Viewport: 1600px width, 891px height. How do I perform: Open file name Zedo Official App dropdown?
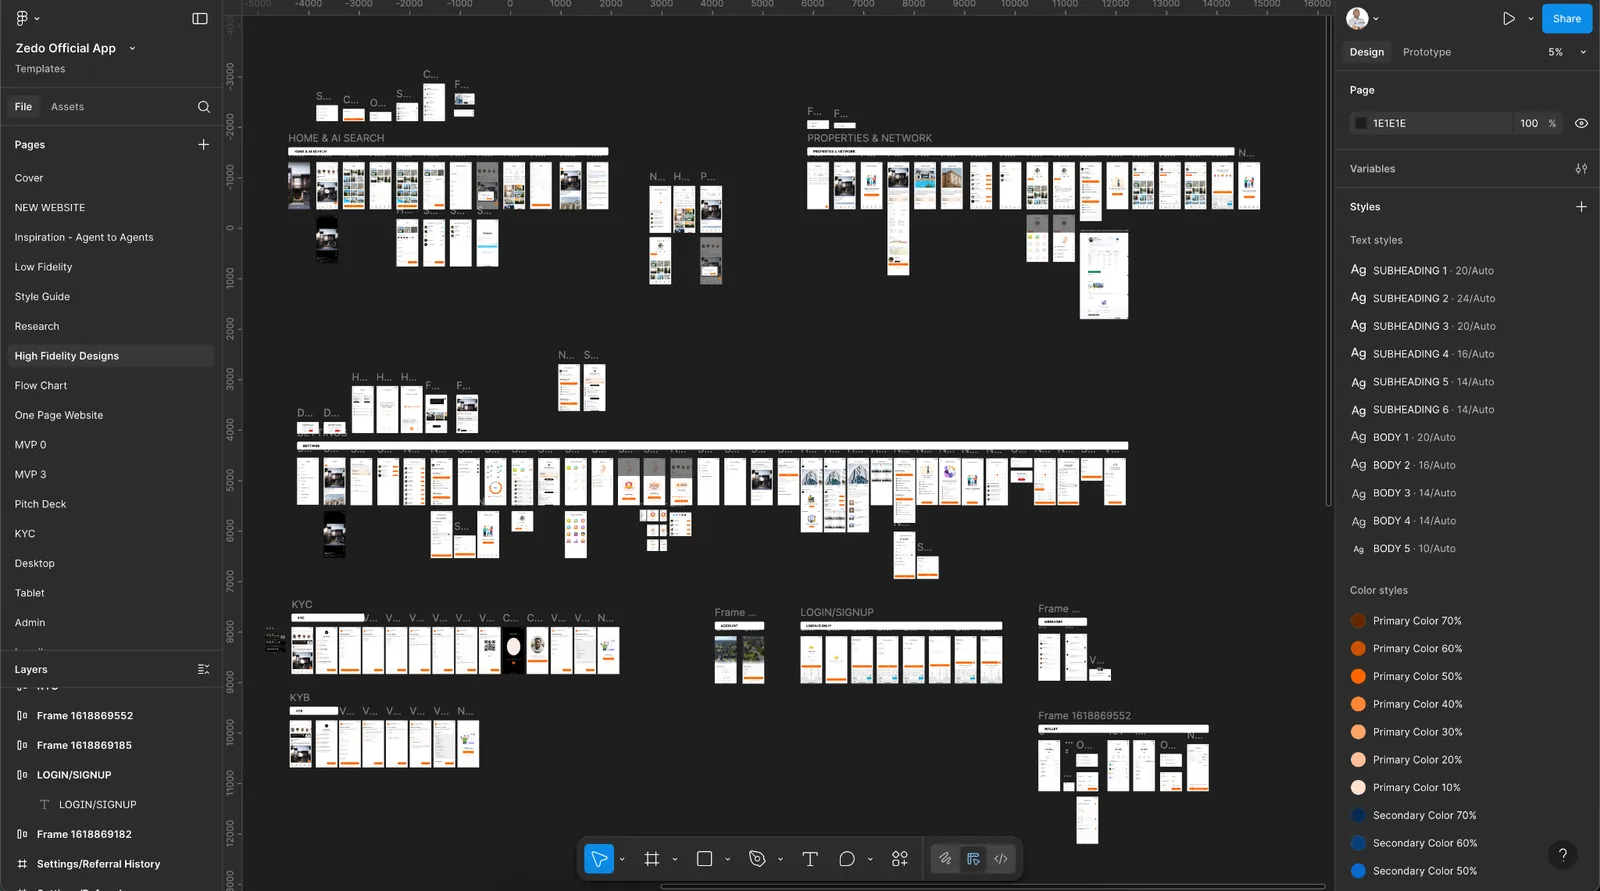point(132,48)
